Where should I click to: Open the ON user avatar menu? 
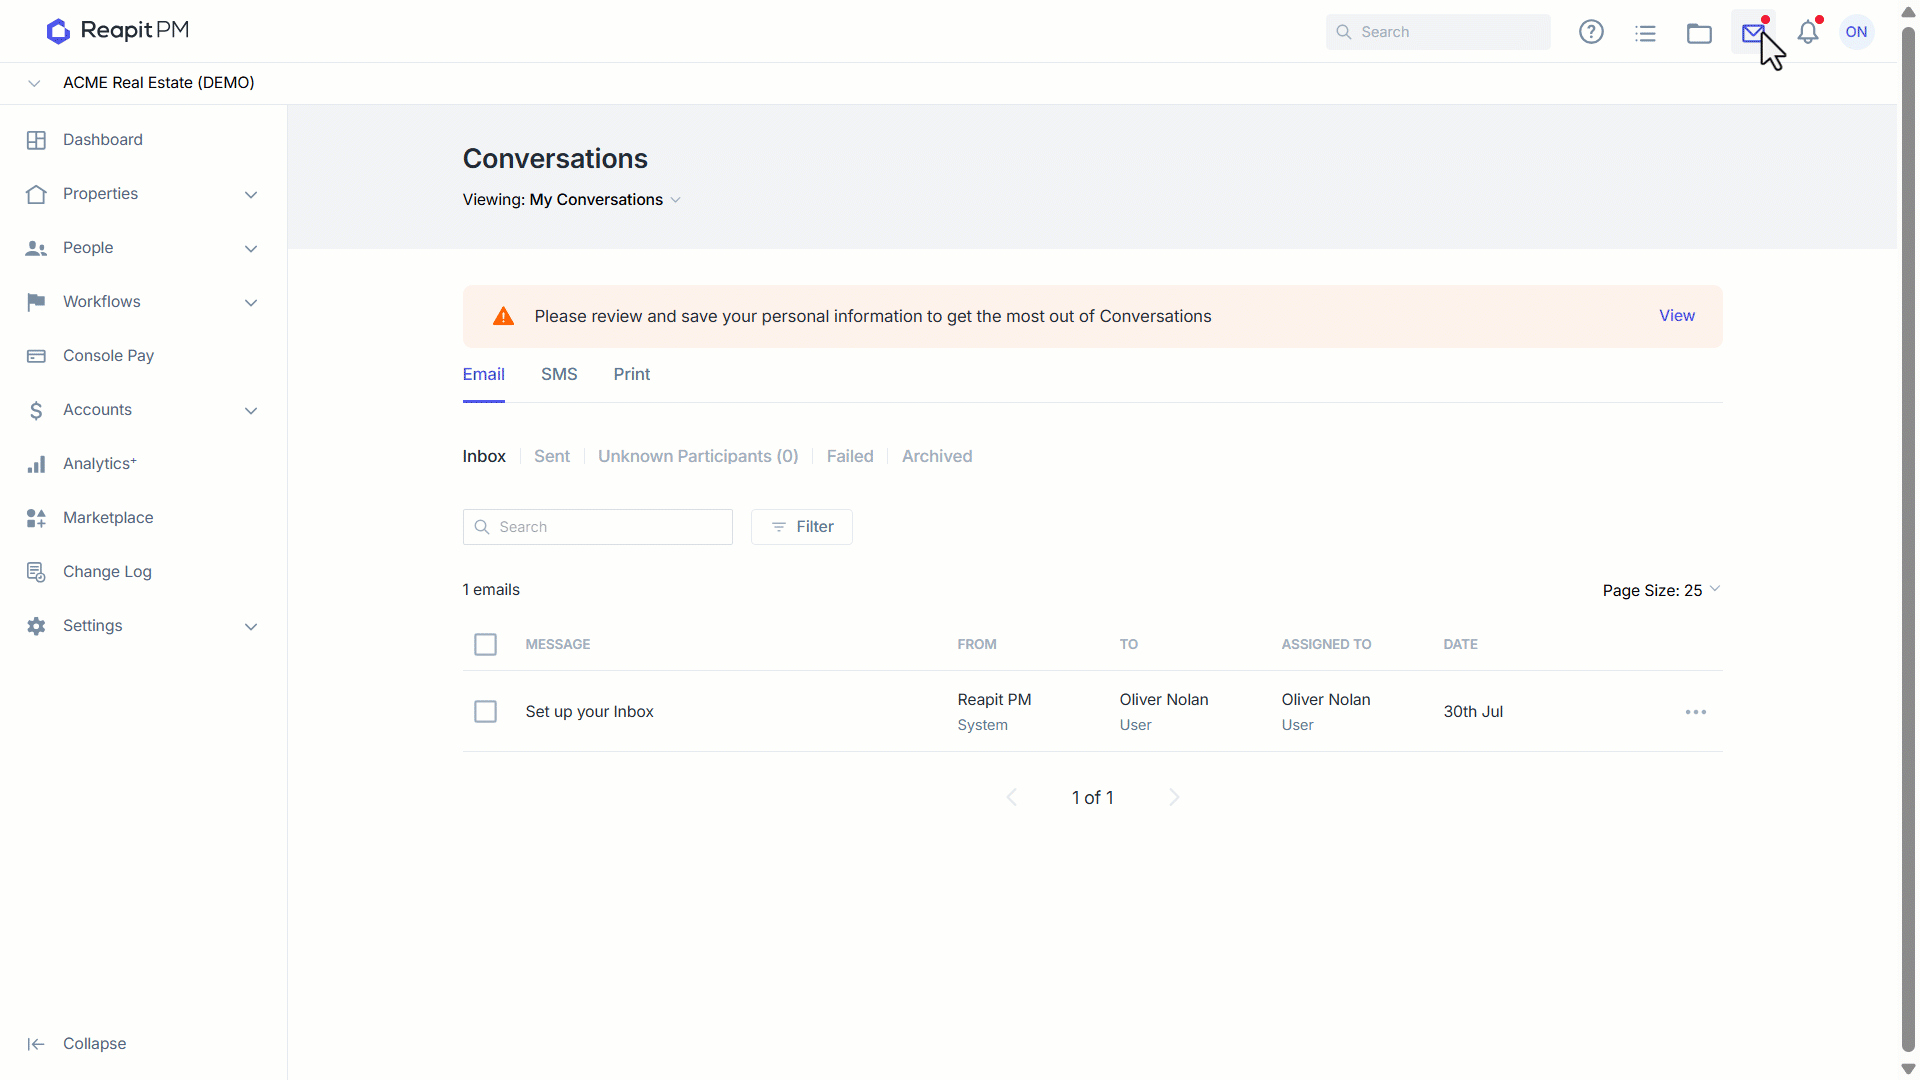point(1857,32)
